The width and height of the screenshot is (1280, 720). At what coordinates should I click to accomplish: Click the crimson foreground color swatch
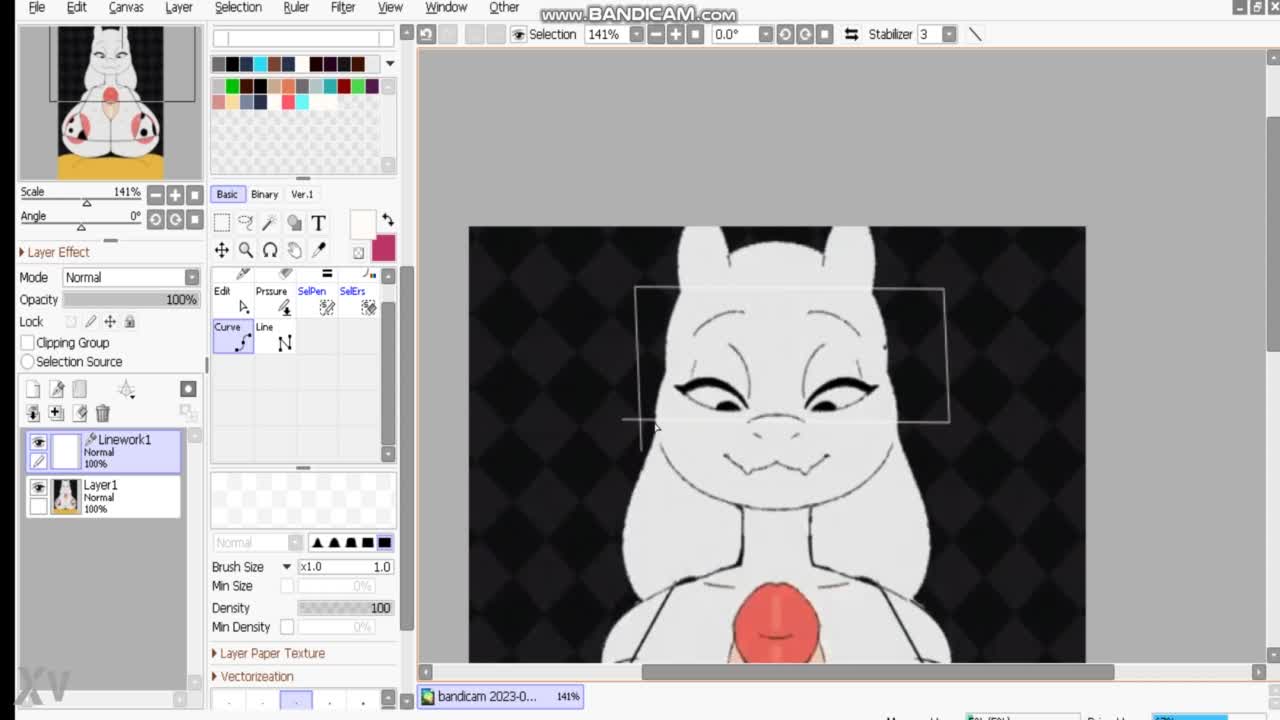(383, 248)
